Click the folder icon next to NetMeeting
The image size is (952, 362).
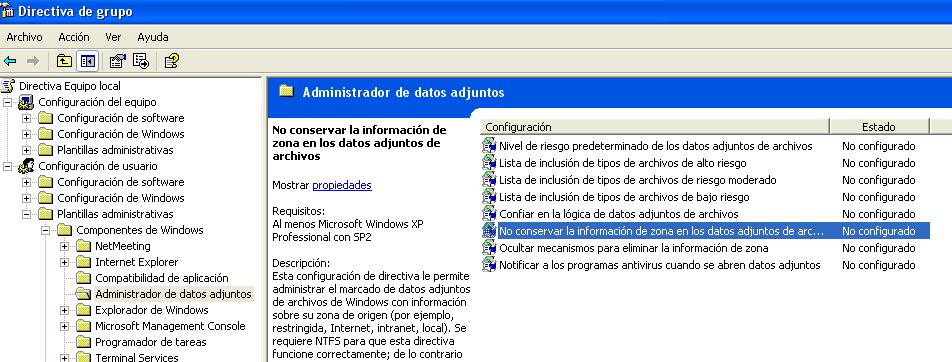point(84,246)
